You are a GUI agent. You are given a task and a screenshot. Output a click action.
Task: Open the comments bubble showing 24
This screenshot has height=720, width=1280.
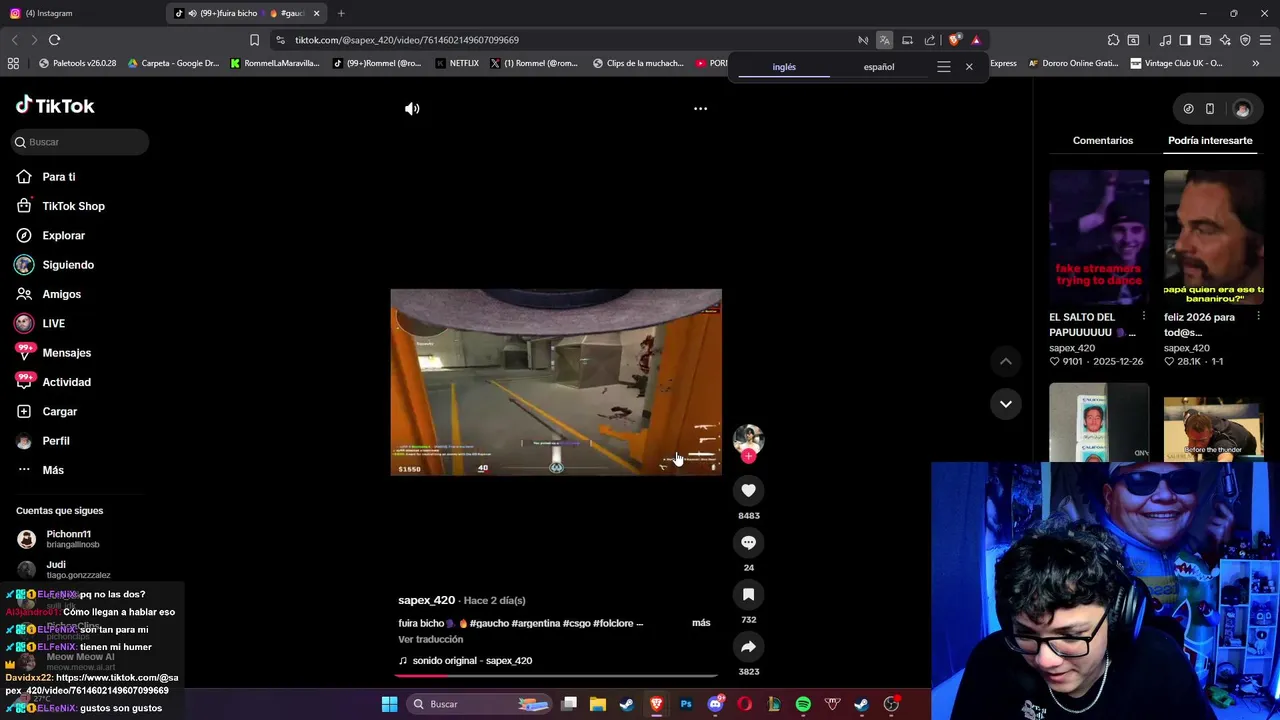tap(748, 542)
